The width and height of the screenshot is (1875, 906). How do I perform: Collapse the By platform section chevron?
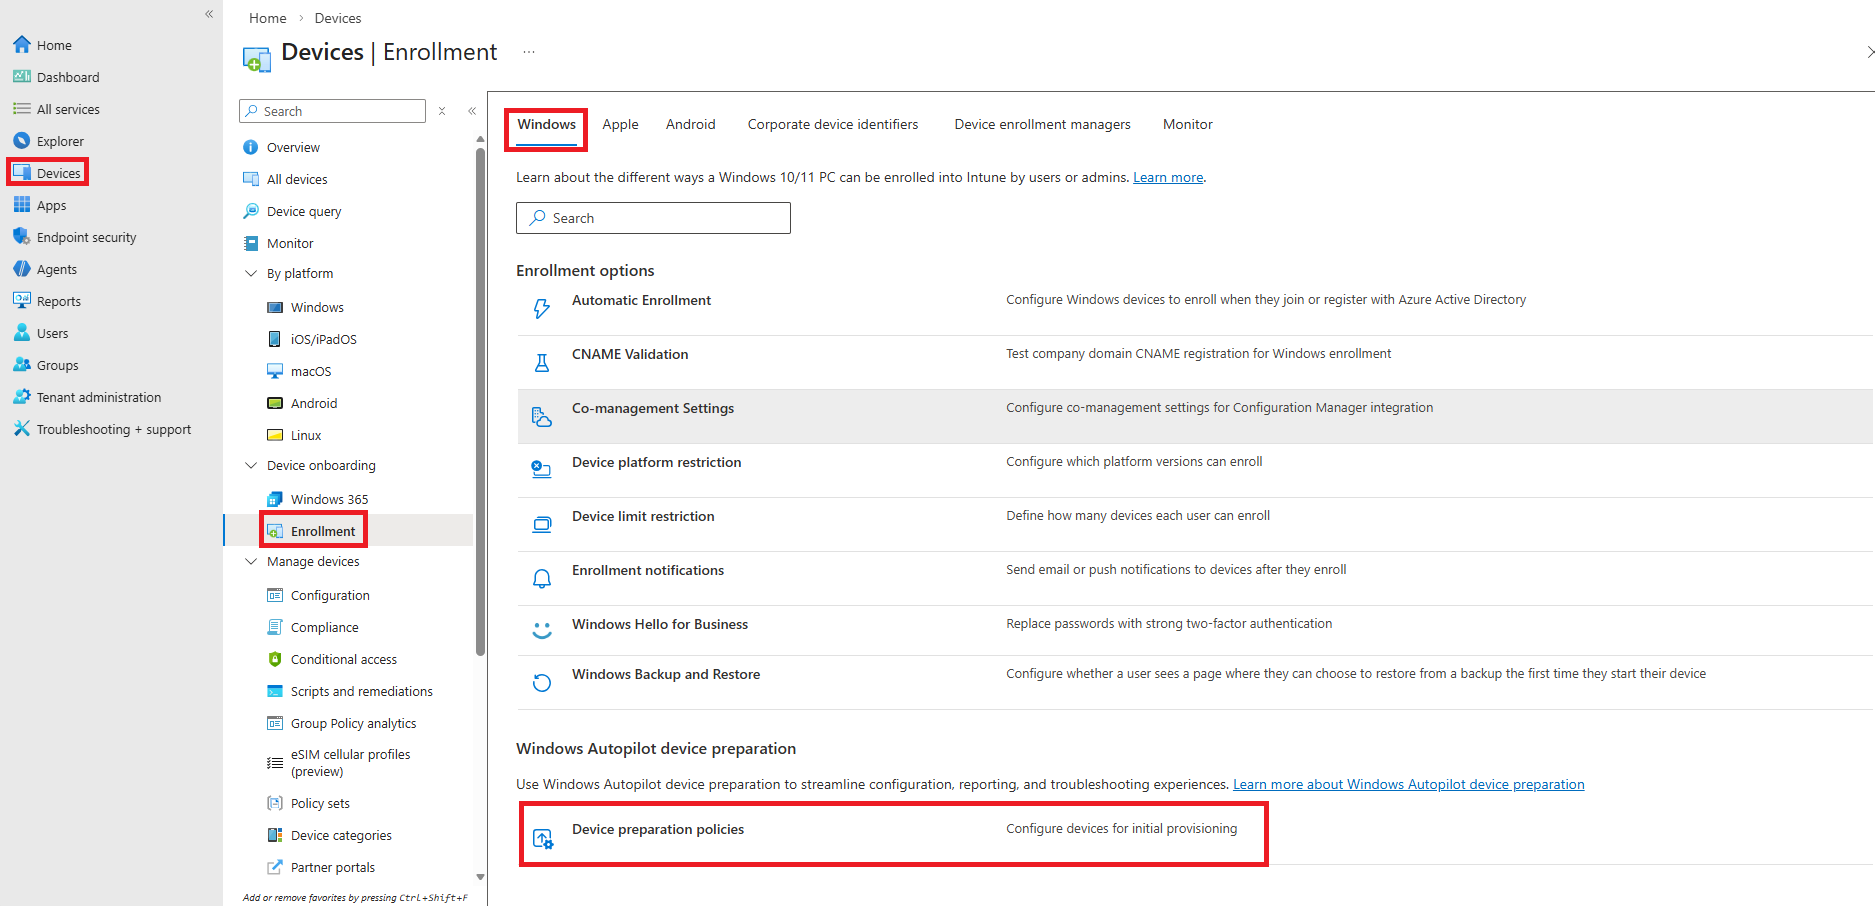251,273
